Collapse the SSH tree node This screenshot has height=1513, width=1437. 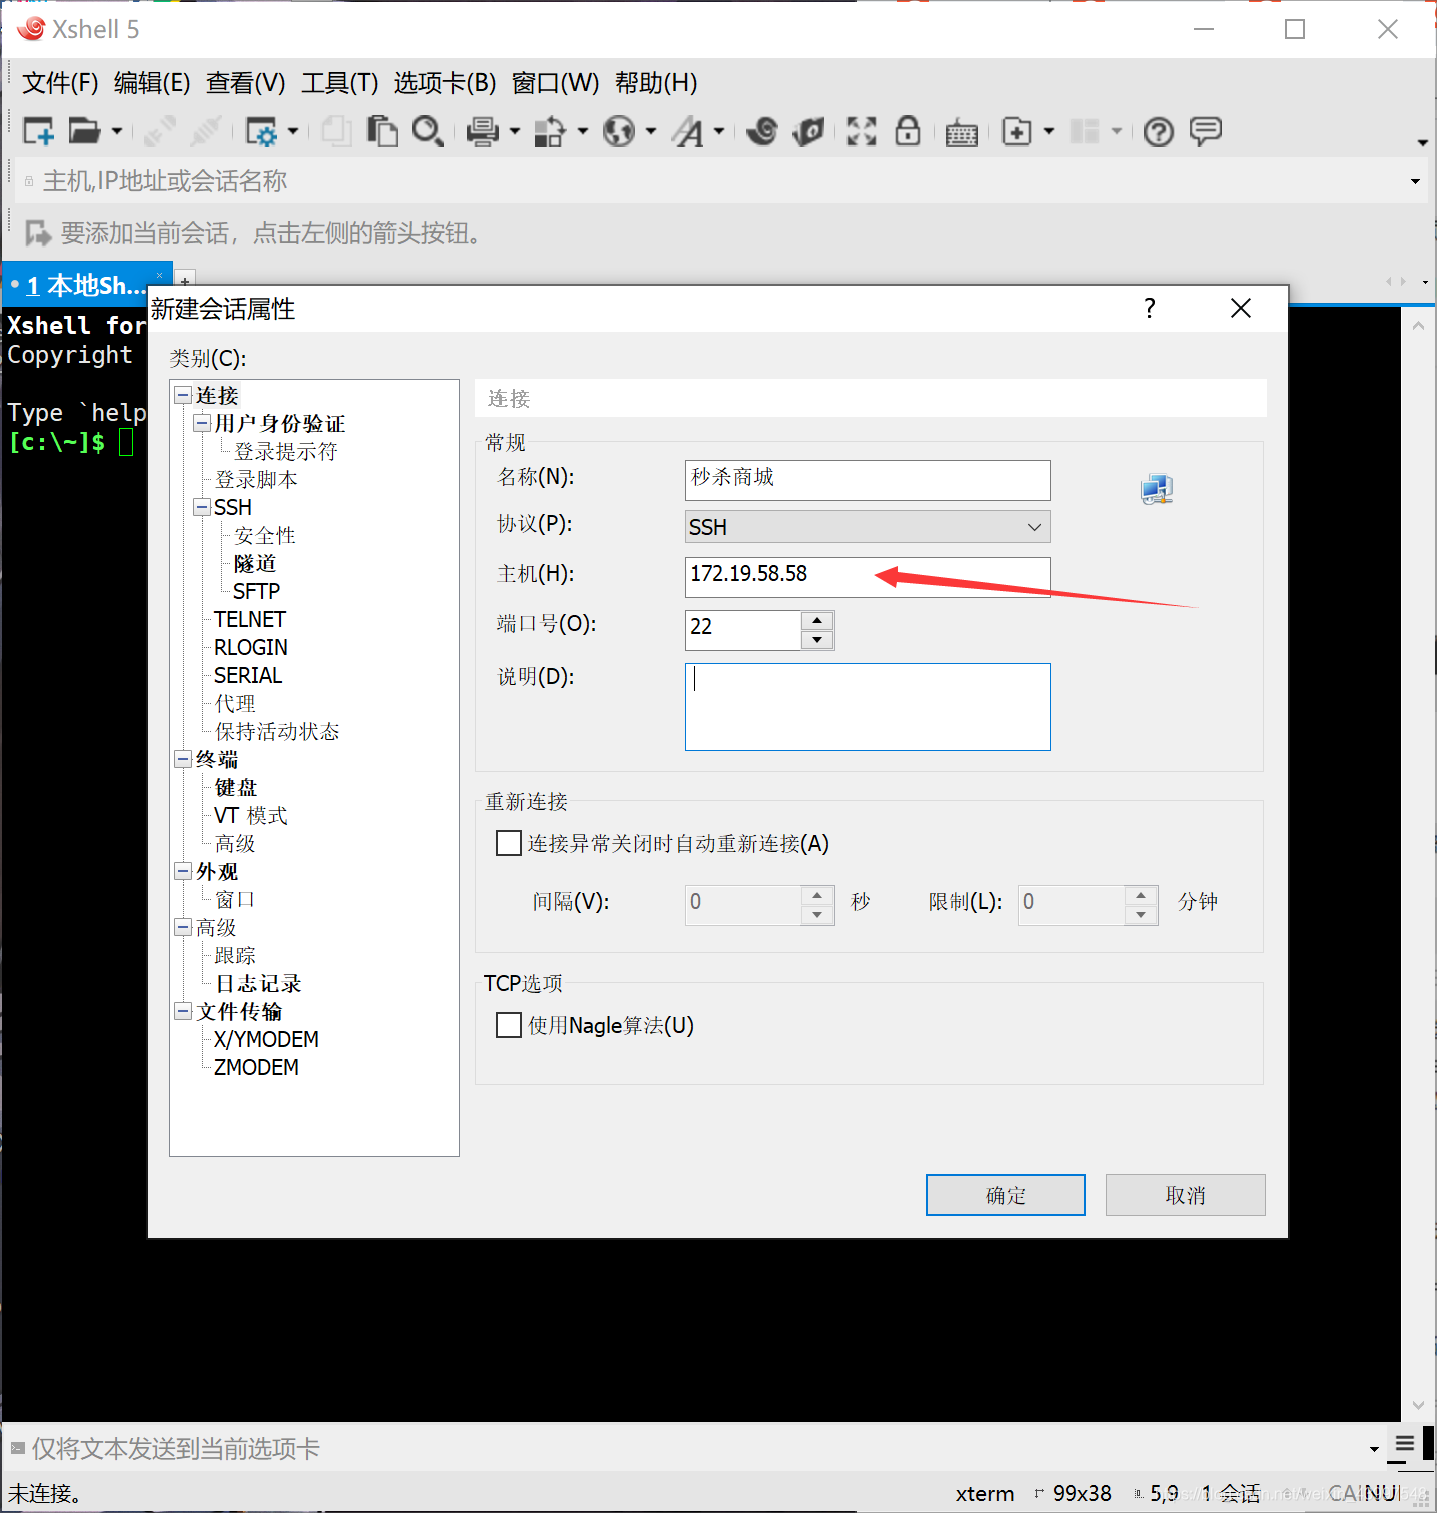(x=201, y=507)
